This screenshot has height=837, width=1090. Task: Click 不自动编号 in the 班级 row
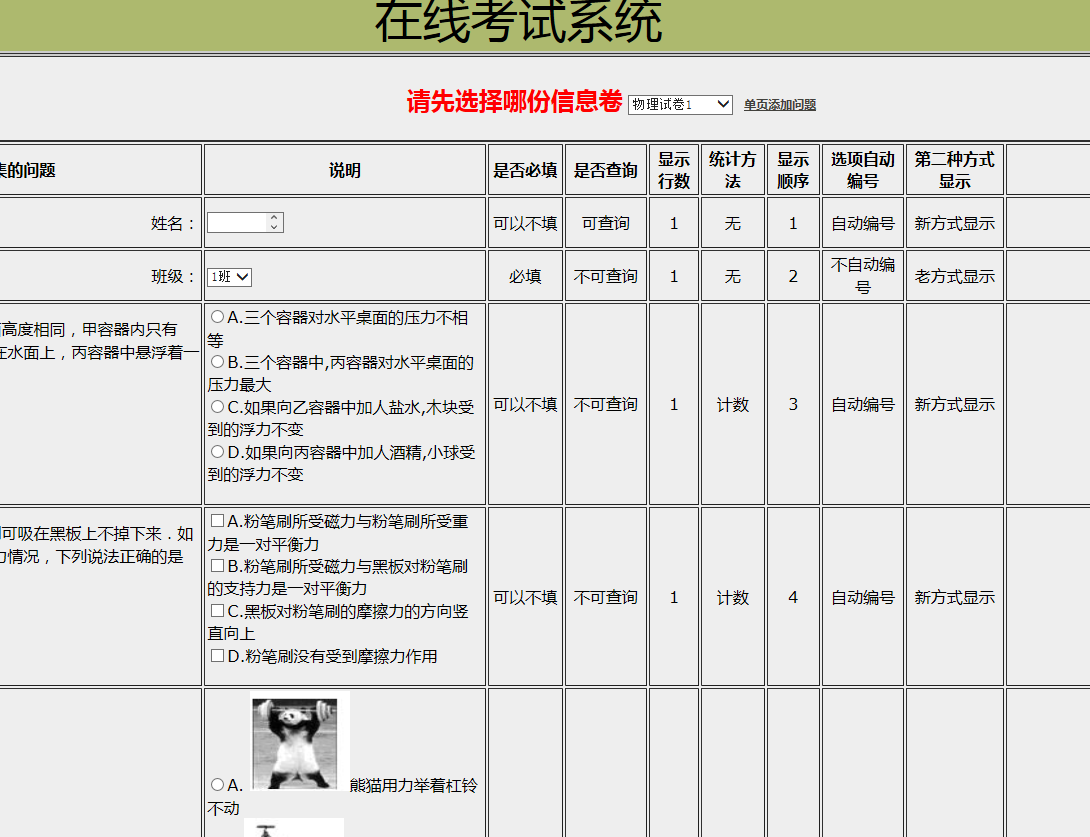[x=863, y=276]
